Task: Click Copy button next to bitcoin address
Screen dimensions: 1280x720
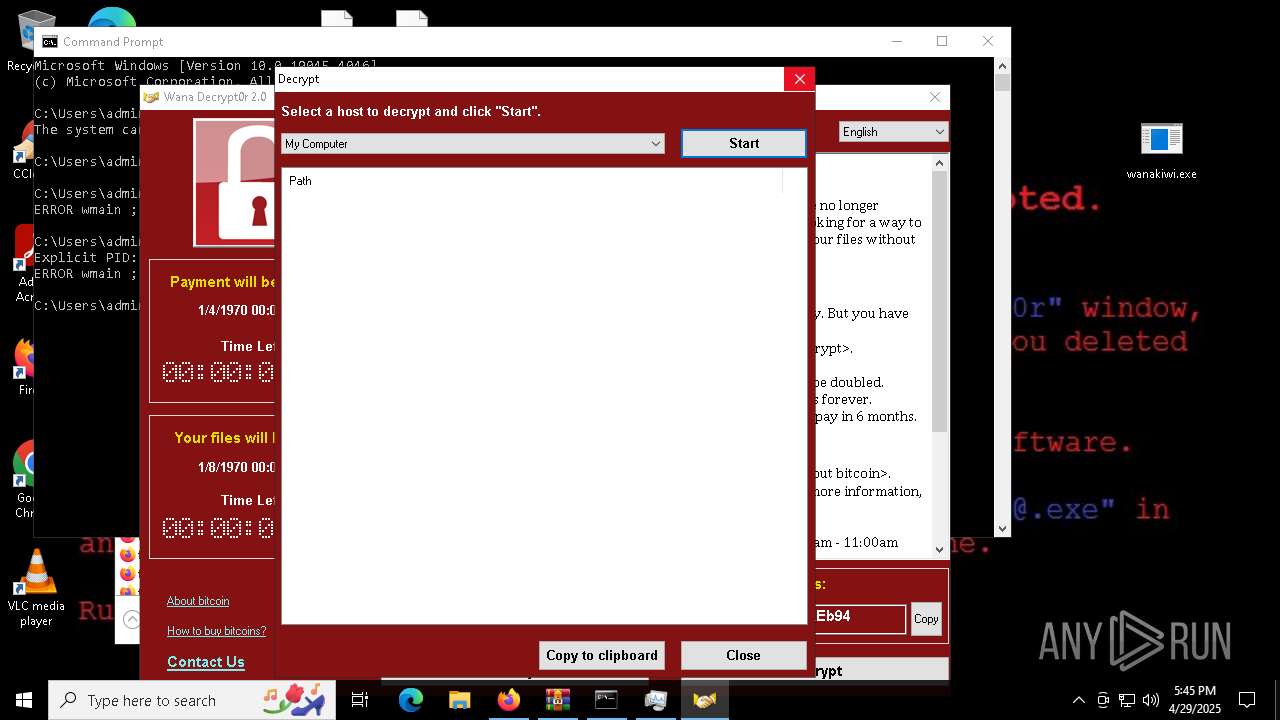Action: pyautogui.click(x=926, y=619)
